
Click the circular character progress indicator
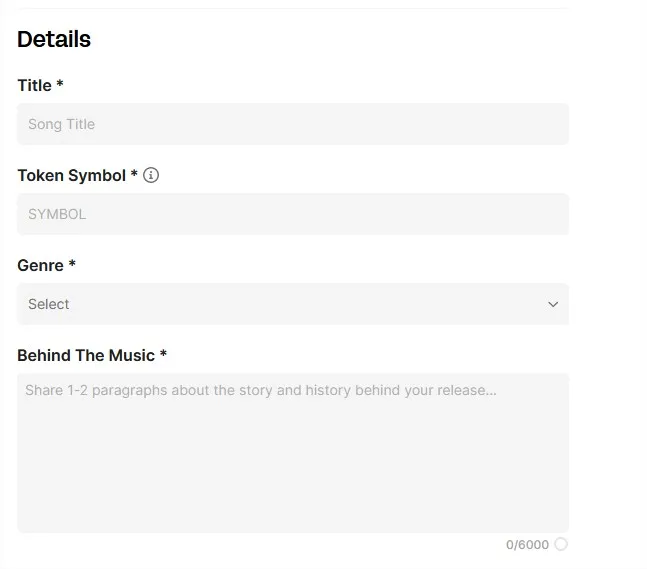coord(560,544)
